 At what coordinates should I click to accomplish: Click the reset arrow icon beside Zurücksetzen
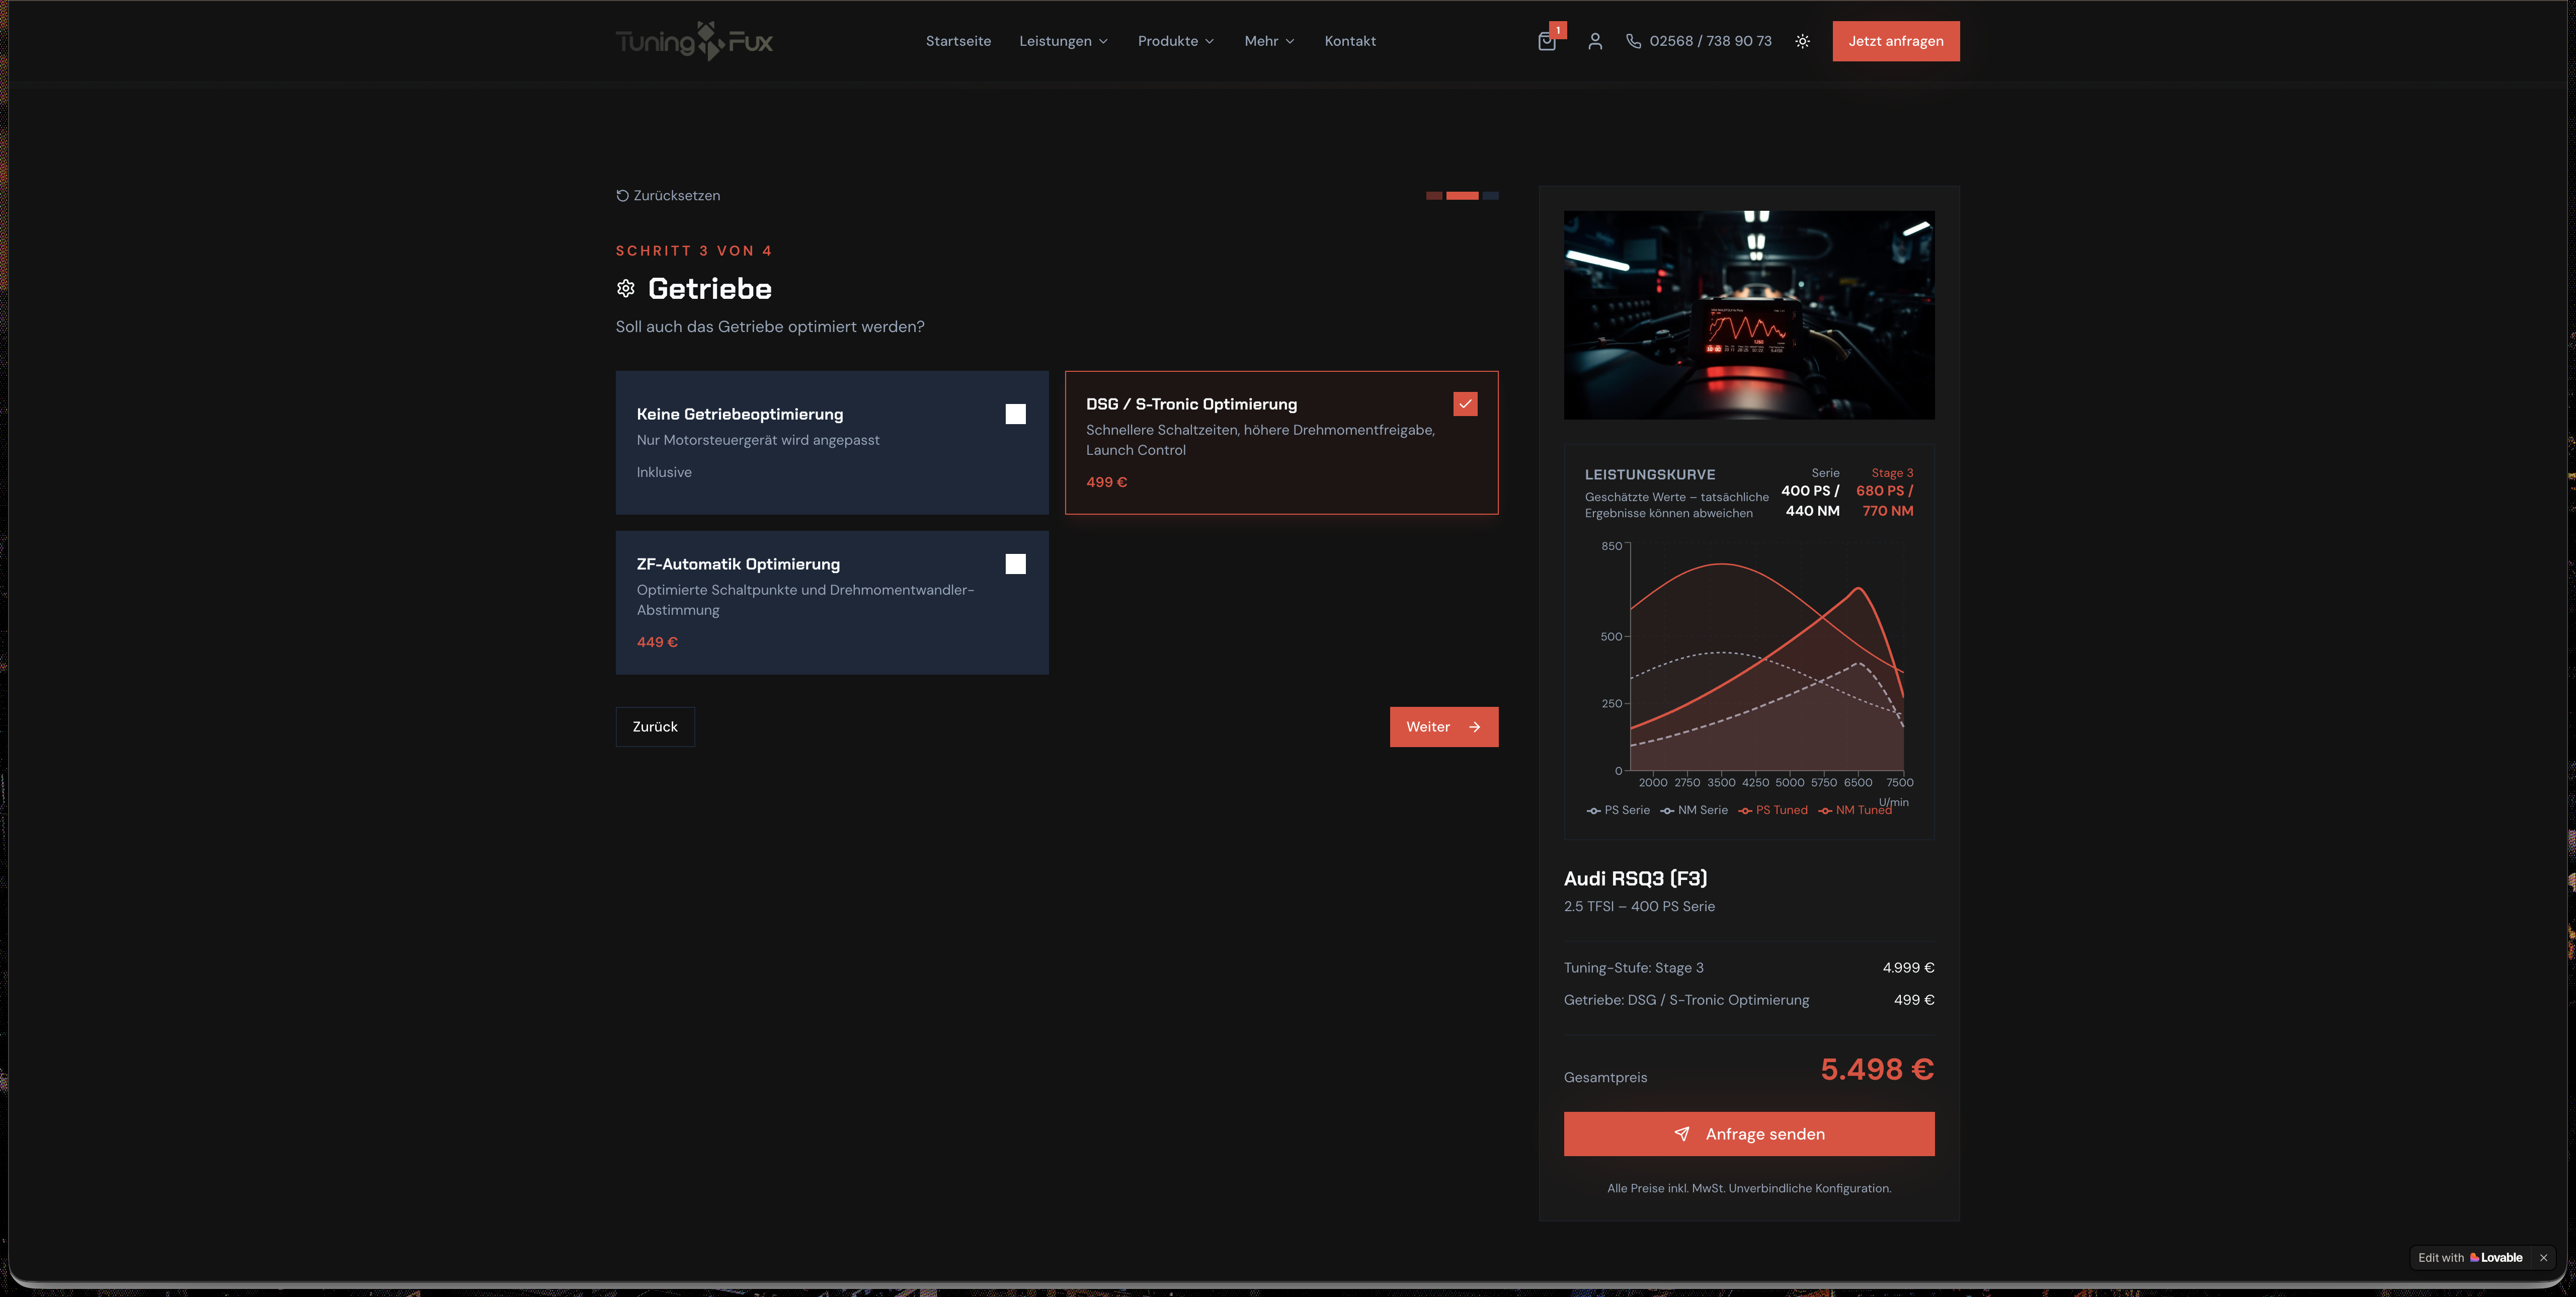click(622, 196)
